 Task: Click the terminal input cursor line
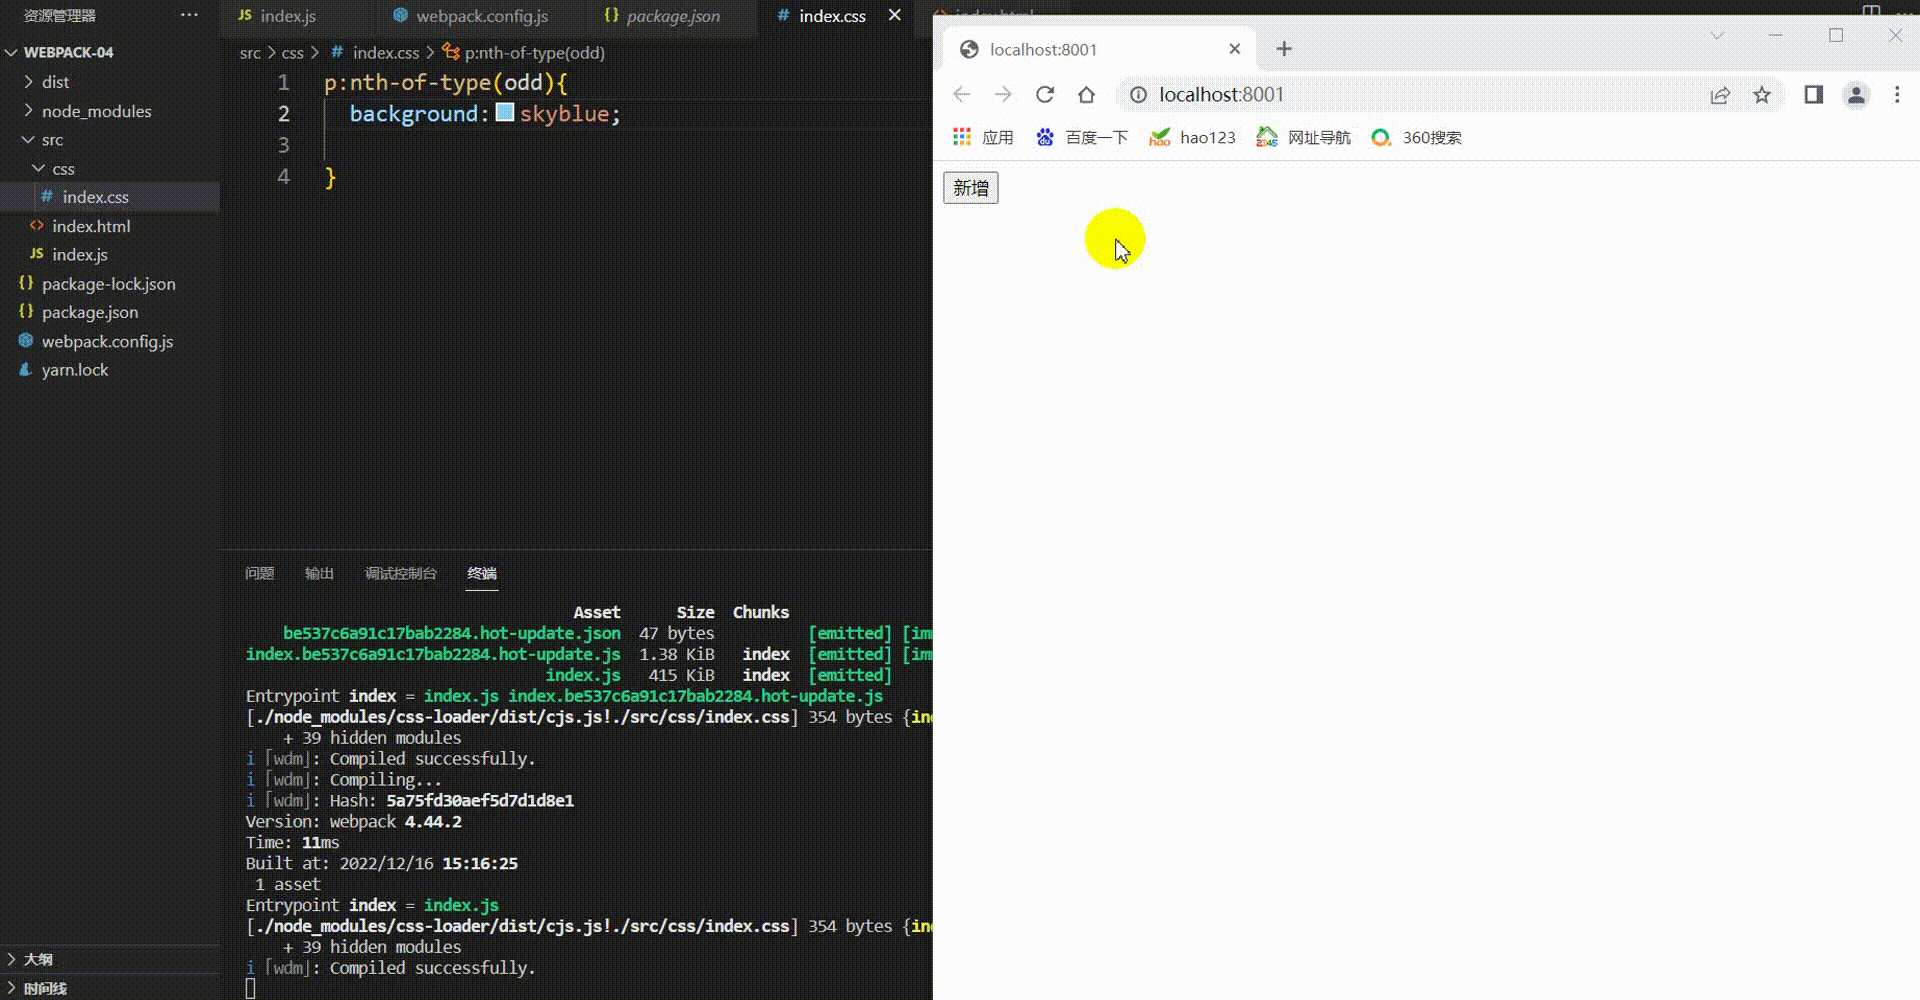(250, 989)
